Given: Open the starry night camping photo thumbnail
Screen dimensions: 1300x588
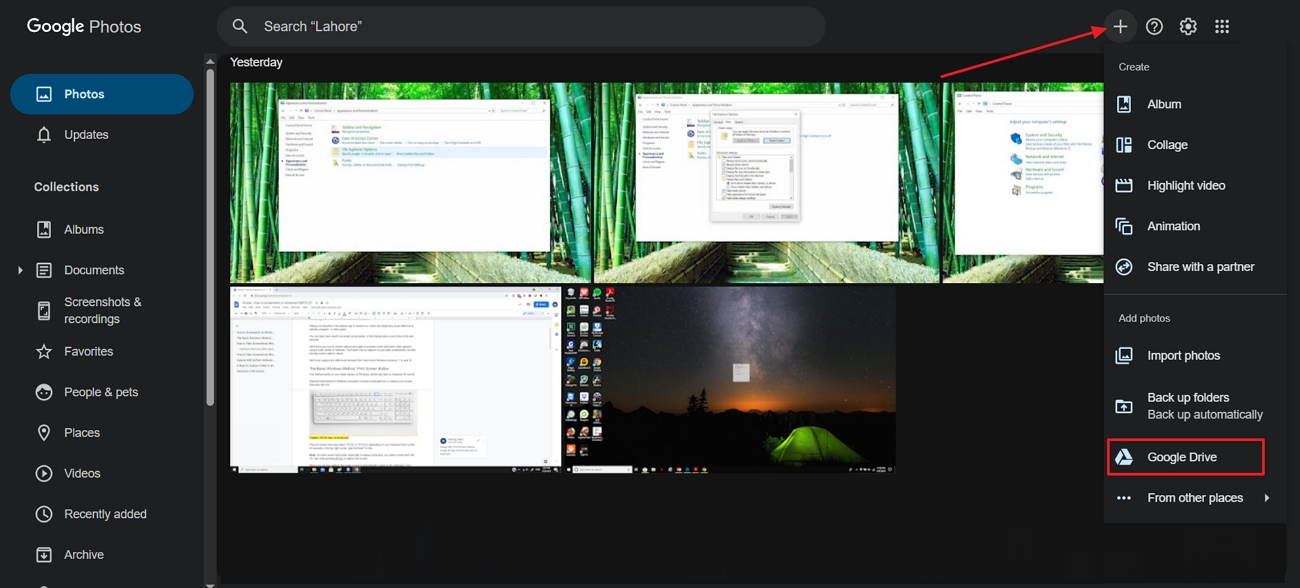Looking at the screenshot, I should pyautogui.click(x=730, y=380).
